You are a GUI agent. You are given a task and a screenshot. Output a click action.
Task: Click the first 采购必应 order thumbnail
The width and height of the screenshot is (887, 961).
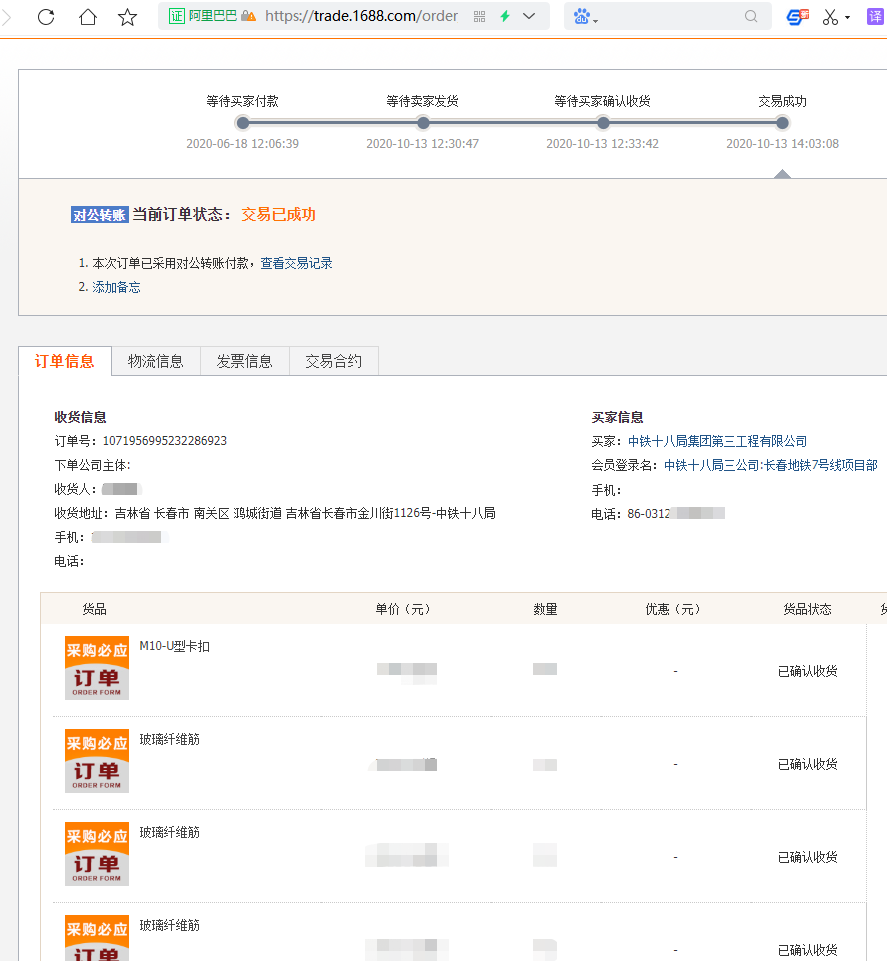[x=96, y=667]
